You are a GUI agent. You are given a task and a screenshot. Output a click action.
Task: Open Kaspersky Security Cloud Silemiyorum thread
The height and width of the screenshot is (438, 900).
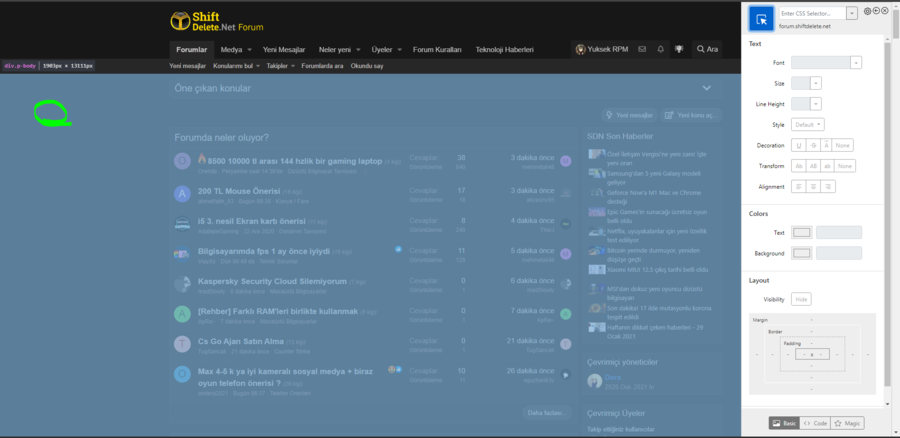click(272, 281)
